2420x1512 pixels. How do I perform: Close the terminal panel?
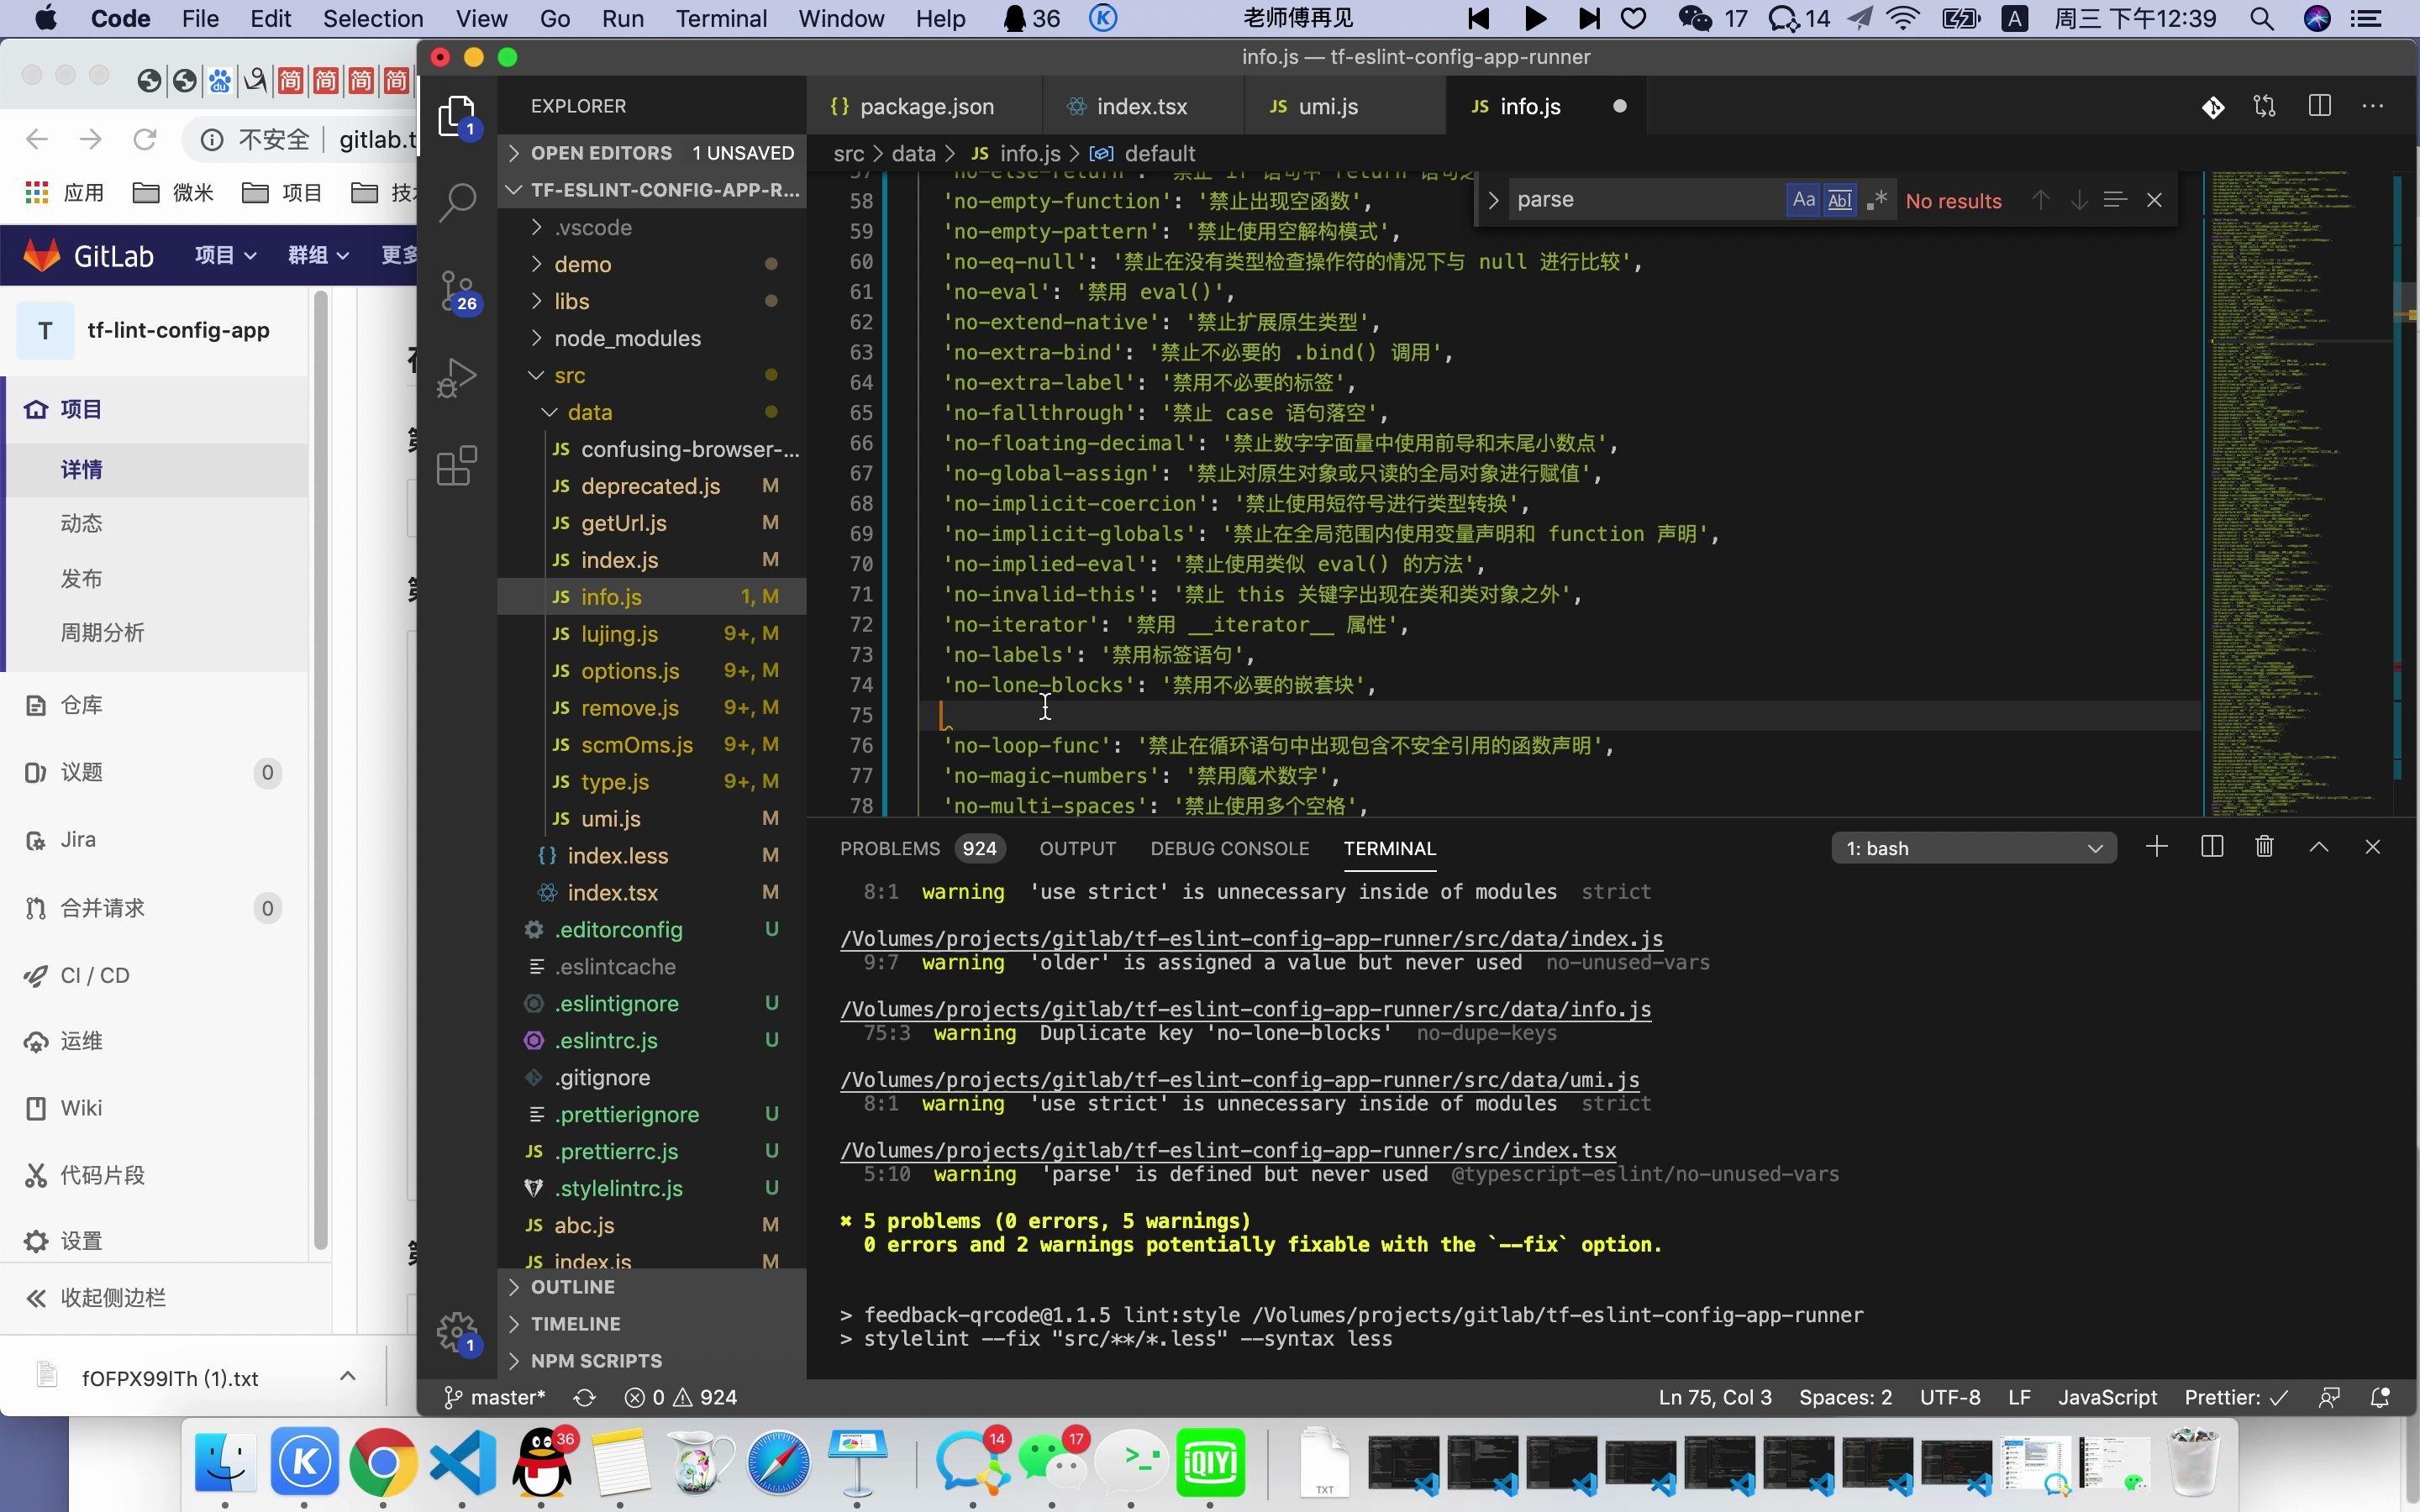2373,847
